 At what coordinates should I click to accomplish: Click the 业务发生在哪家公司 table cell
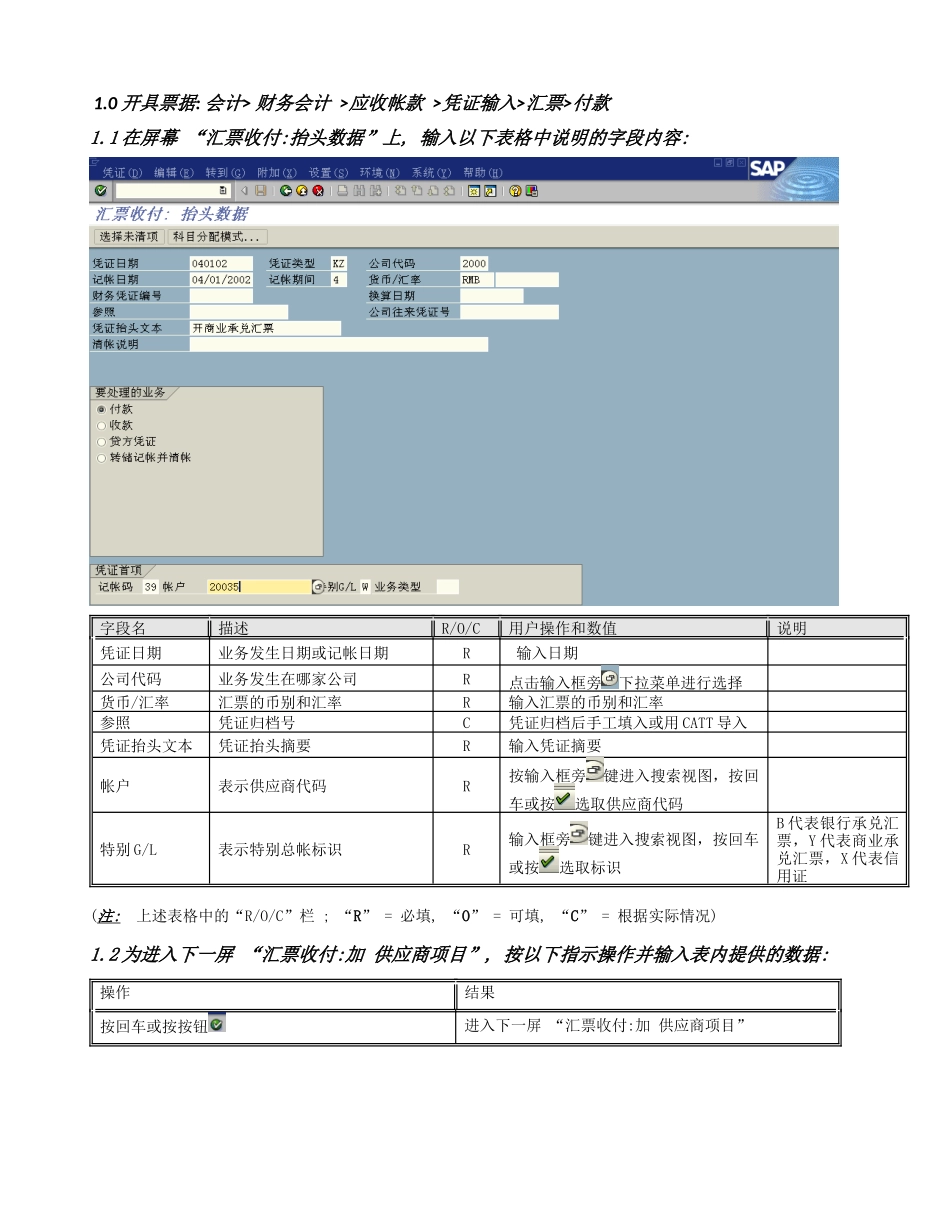tap(288, 679)
